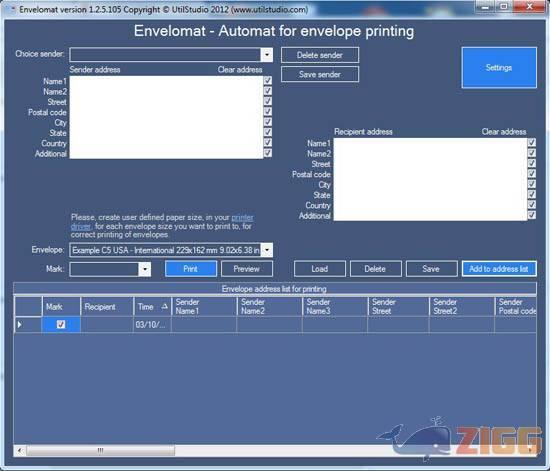Viewport: 550px width, 471px height.
Task: Toggle sender Additional clear address checkbox
Action: click(268, 153)
